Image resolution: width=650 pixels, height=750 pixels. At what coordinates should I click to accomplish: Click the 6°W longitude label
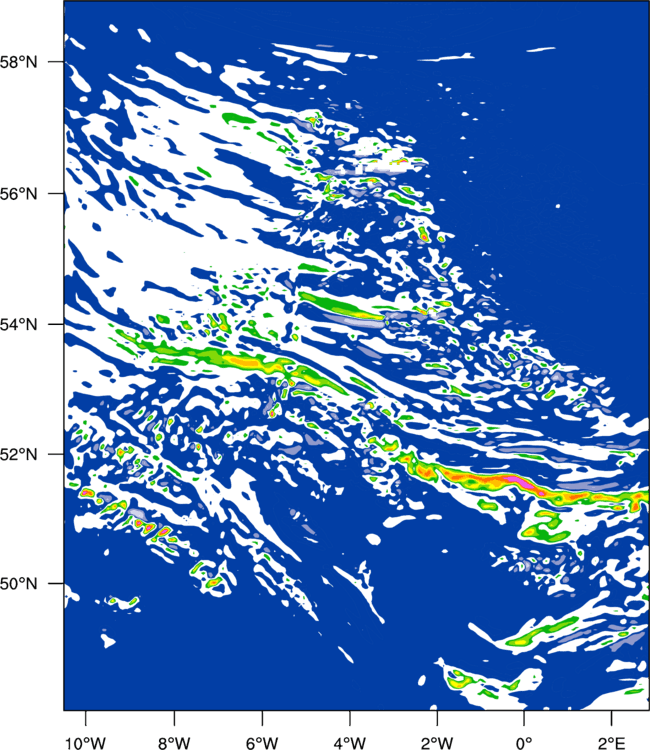coord(262,743)
